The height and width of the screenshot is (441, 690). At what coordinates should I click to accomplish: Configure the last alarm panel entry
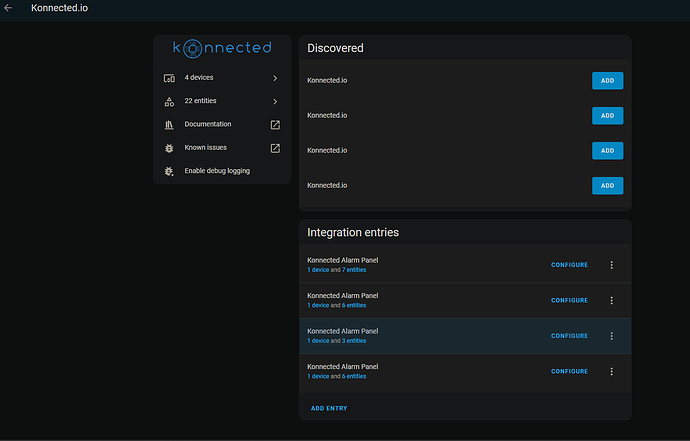pos(569,371)
